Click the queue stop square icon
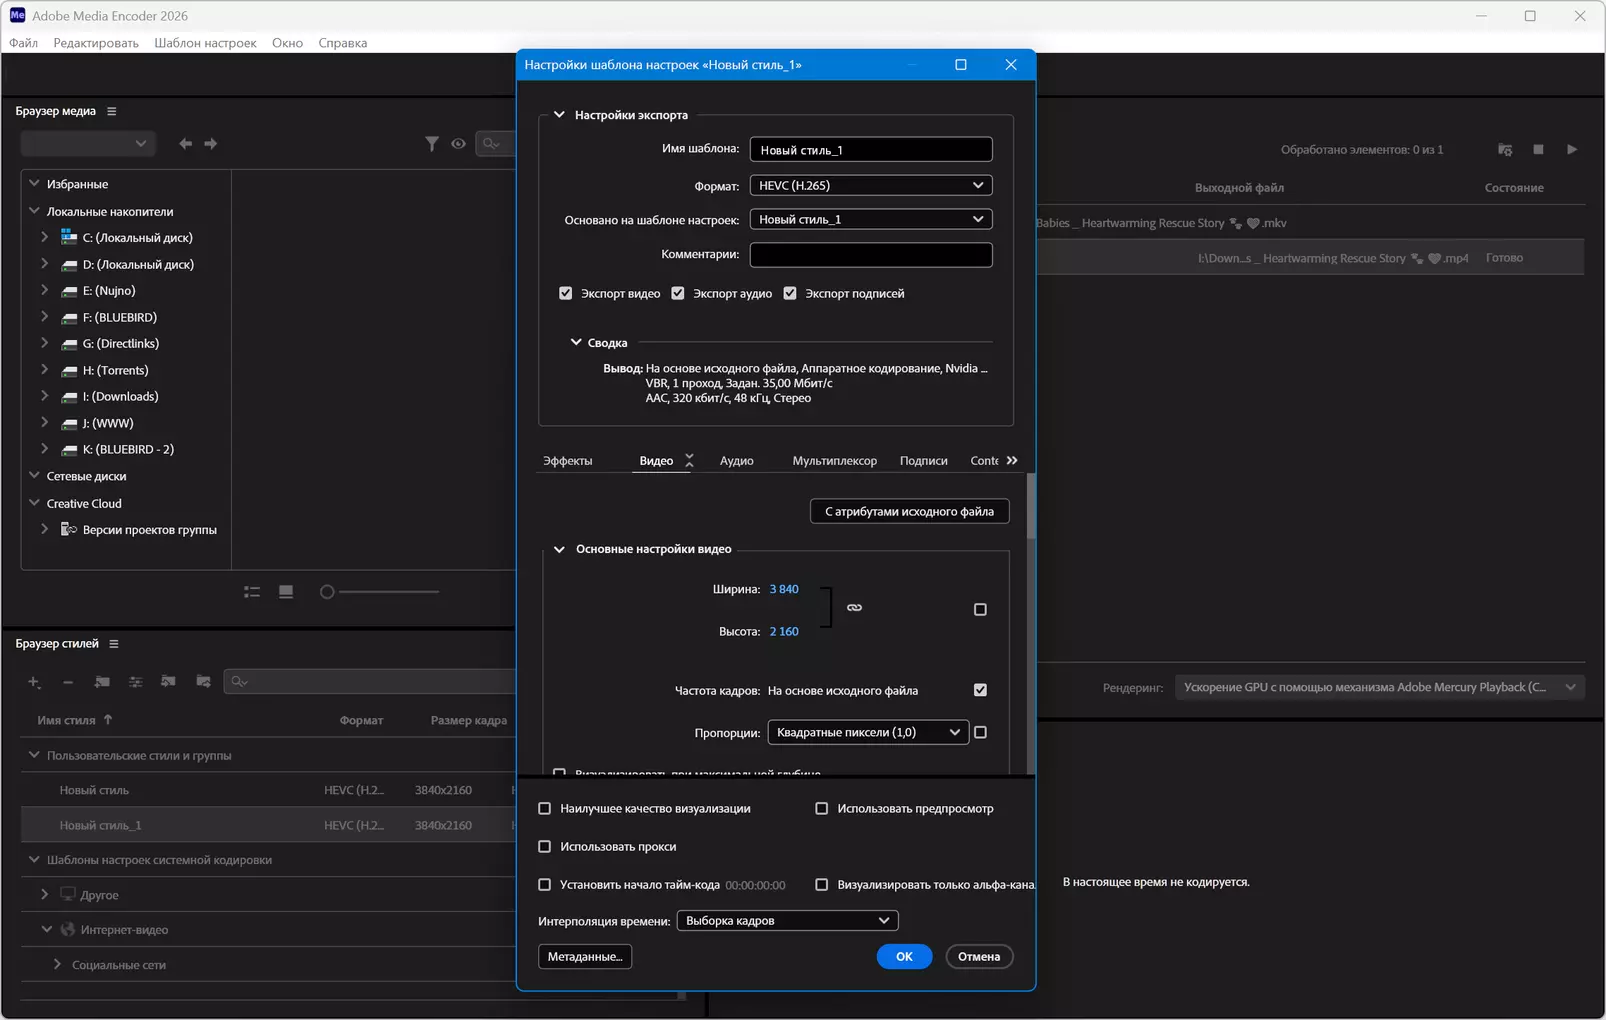Image resolution: width=1606 pixels, height=1020 pixels. (x=1538, y=150)
